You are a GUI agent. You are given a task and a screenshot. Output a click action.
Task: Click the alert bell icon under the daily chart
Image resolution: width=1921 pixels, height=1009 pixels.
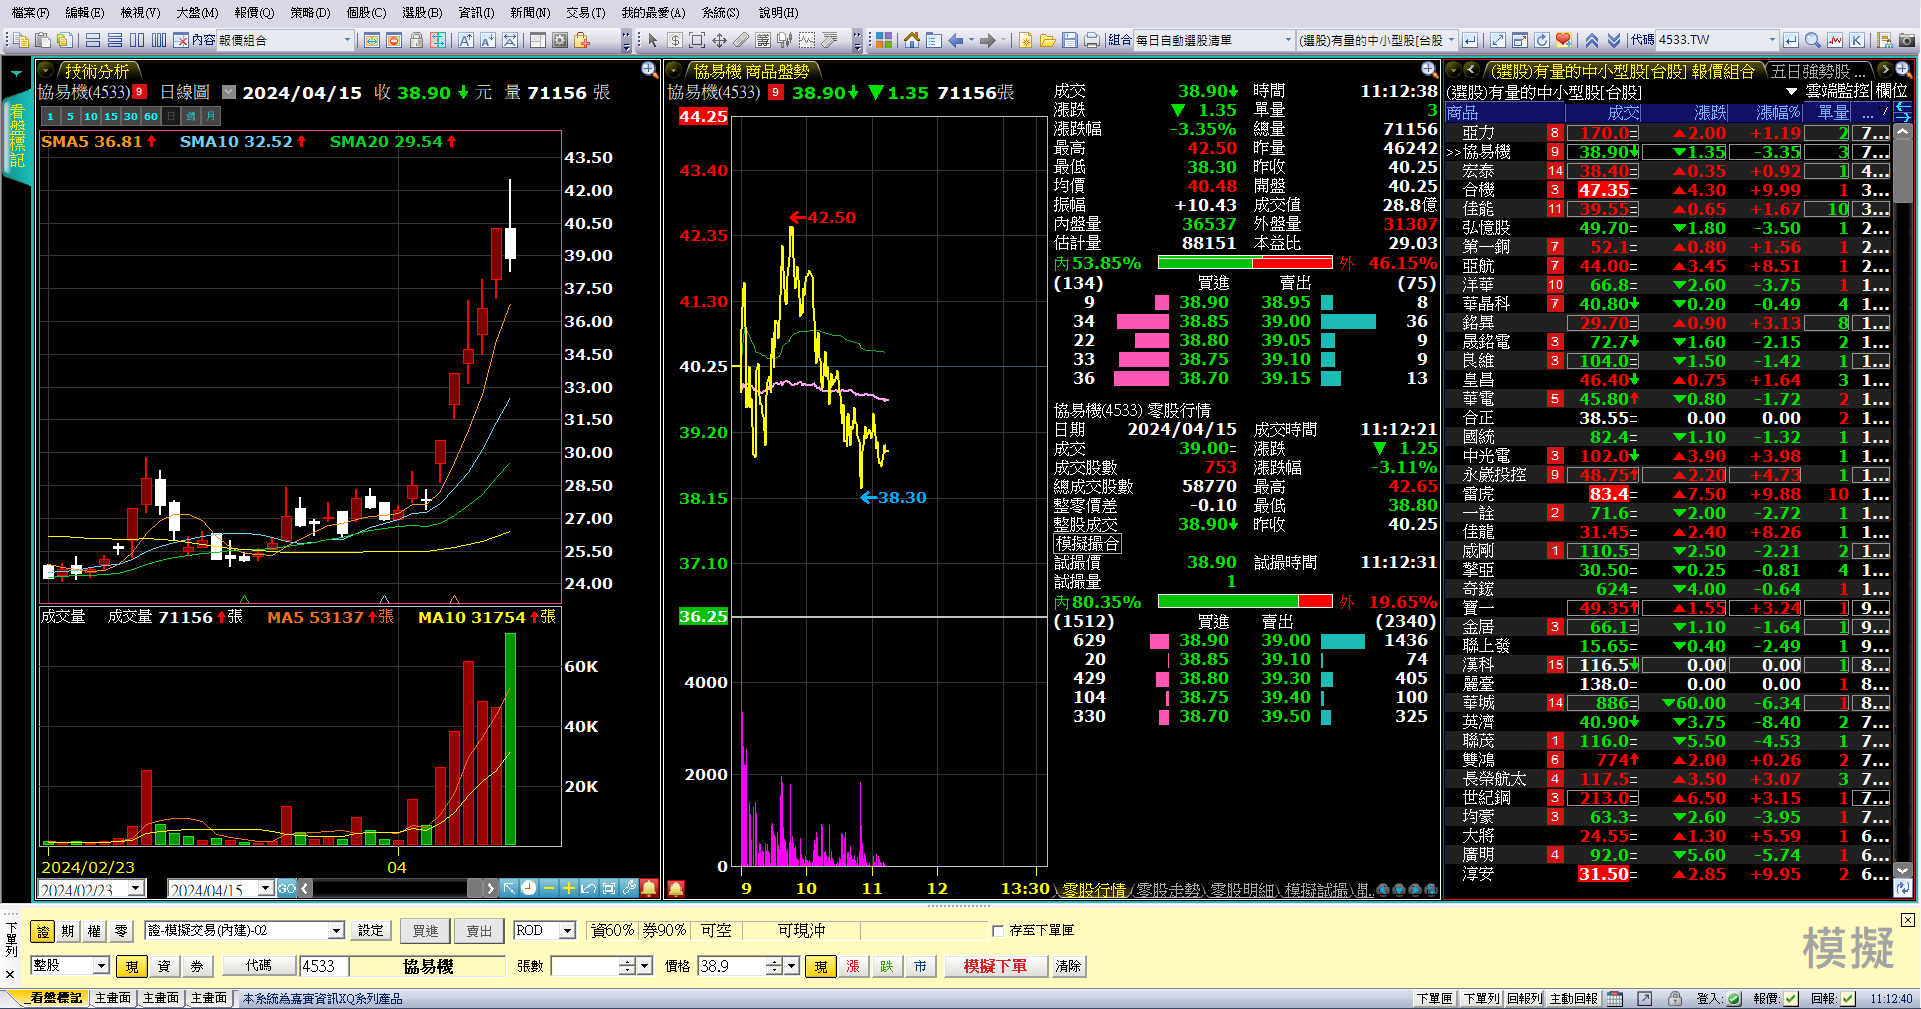[x=649, y=888]
